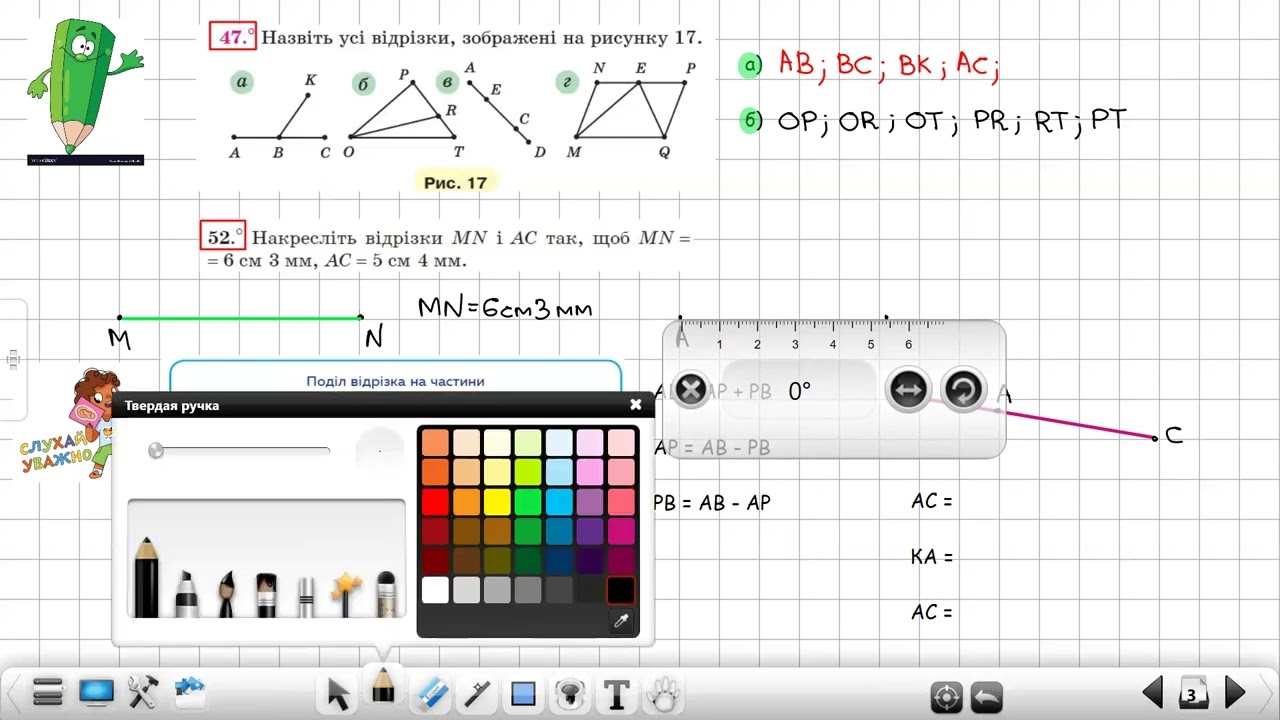Select the magenta pink color swatch
1280x720 pixels.
click(x=621, y=531)
